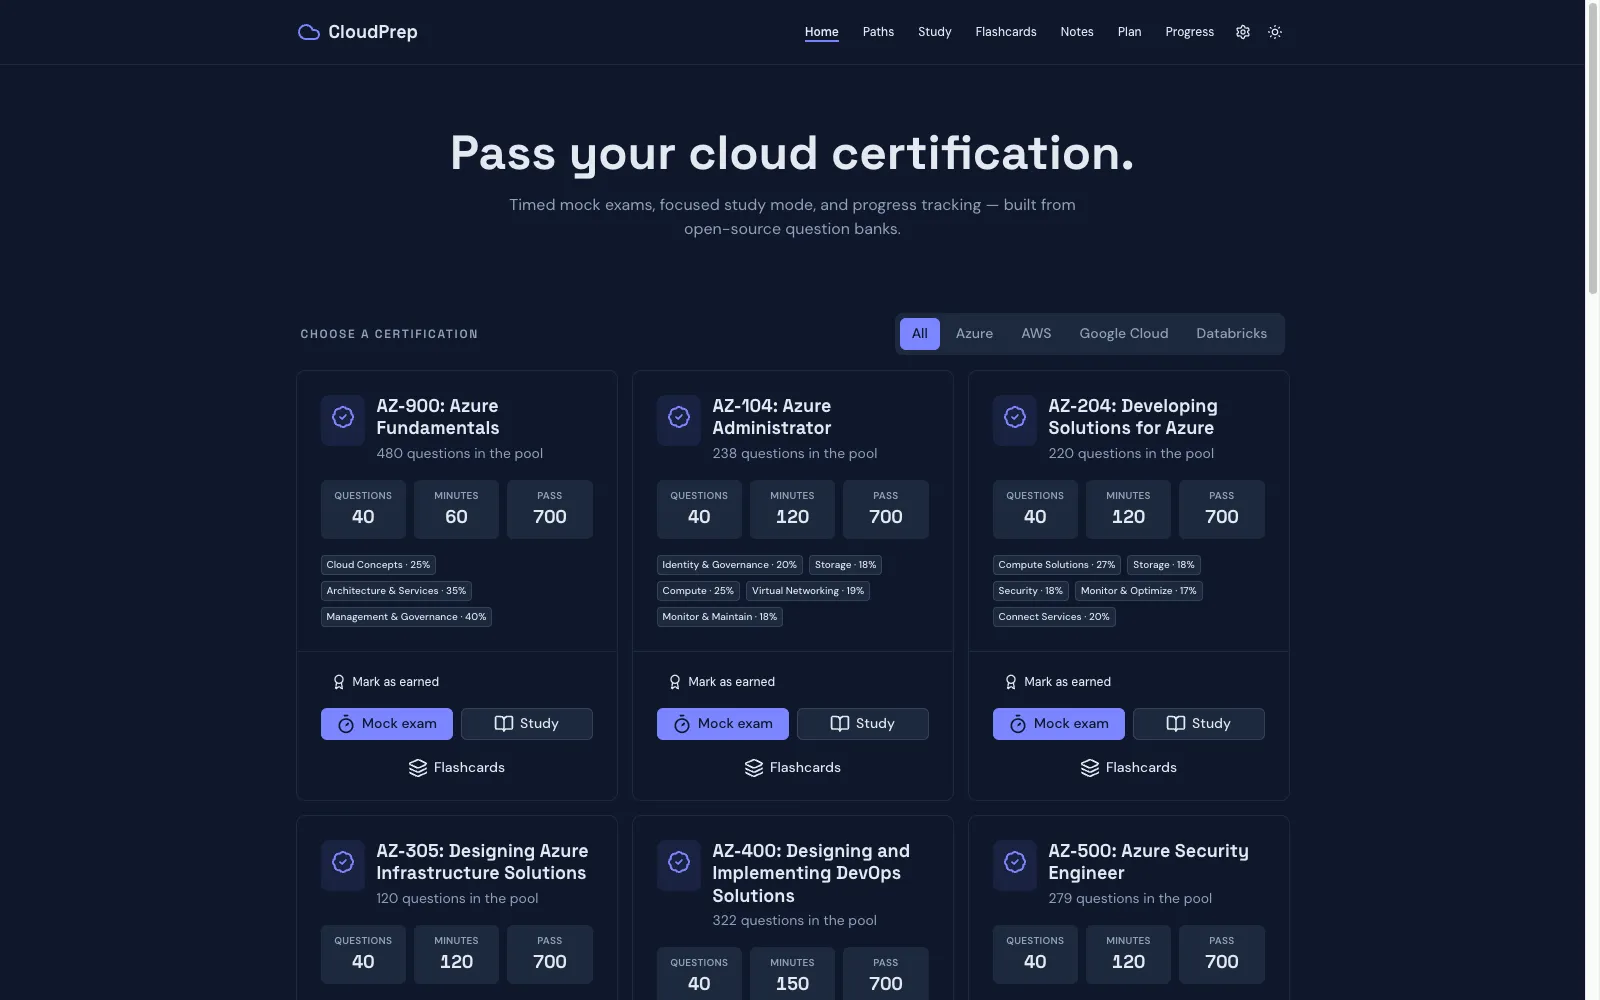Viewport: 1600px width, 1000px height.
Task: Open Study mode for AZ-104
Action: click(863, 724)
